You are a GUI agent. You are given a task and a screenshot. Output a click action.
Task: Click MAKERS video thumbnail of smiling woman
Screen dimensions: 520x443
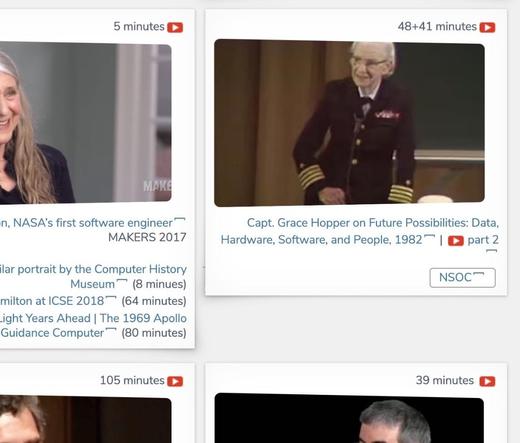tap(86, 123)
